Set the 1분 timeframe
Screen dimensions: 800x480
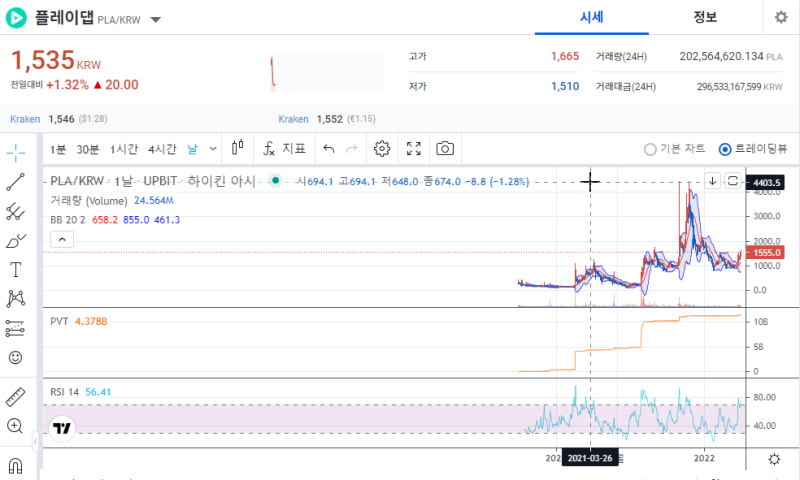coord(58,149)
